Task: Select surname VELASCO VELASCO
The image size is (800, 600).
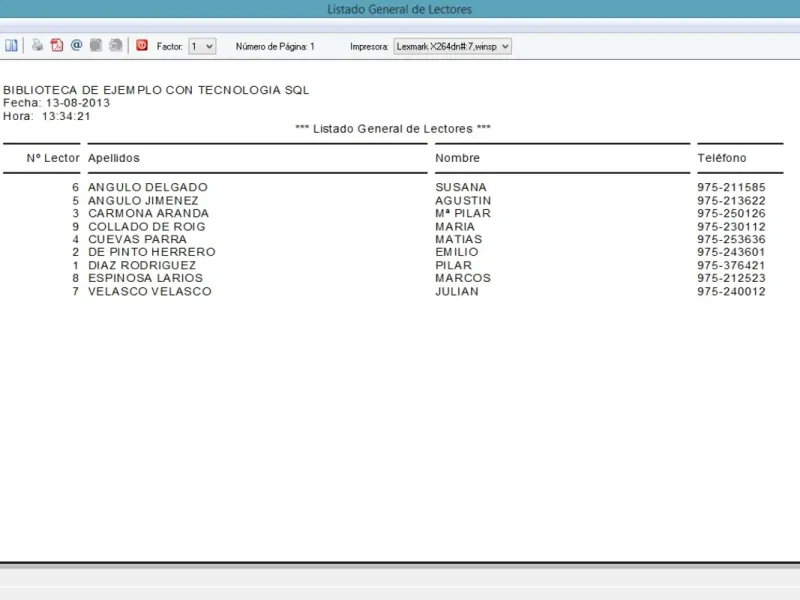Action: point(149,291)
